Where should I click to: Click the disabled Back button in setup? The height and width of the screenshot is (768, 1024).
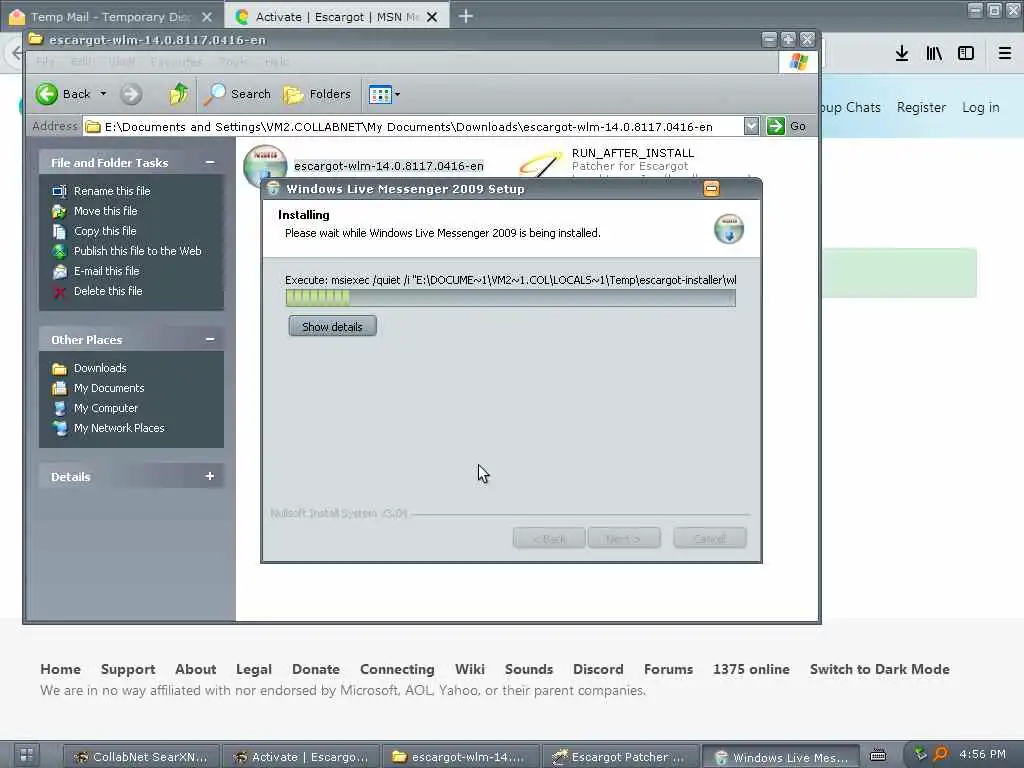549,538
